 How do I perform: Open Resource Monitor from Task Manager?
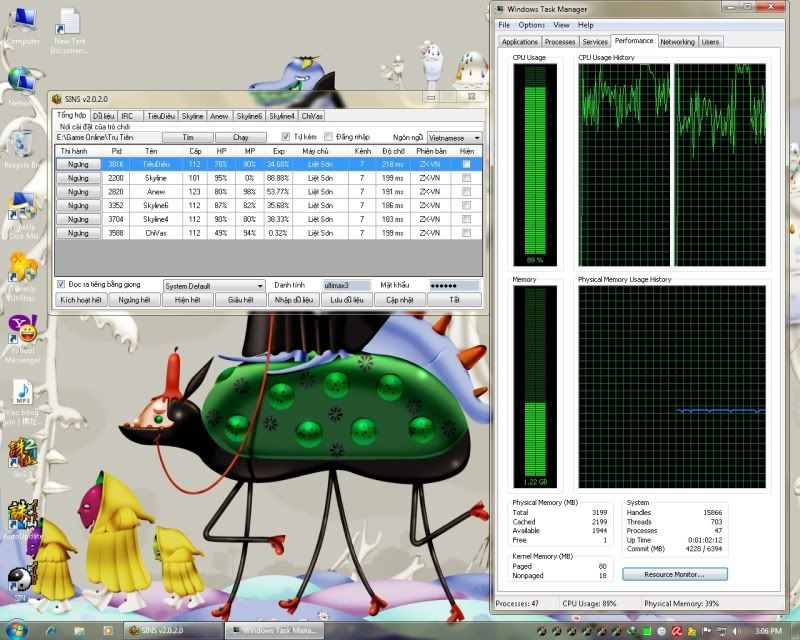(674, 575)
